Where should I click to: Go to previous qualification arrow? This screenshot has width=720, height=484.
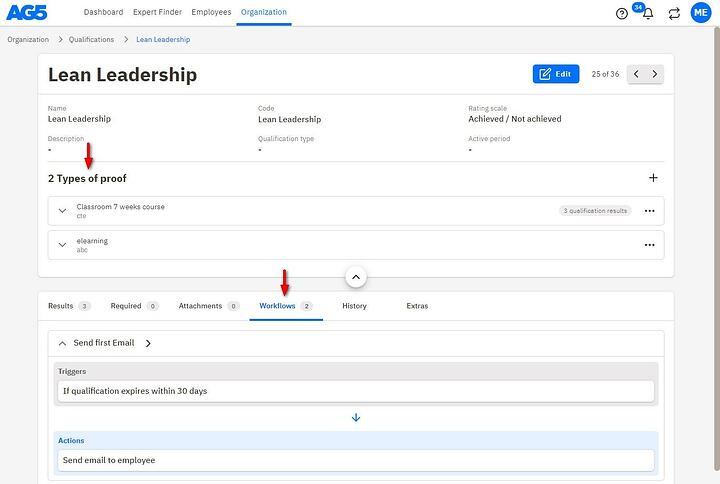coord(637,74)
